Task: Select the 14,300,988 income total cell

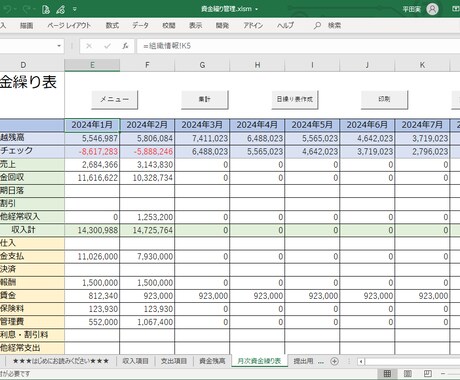Action: (92, 230)
